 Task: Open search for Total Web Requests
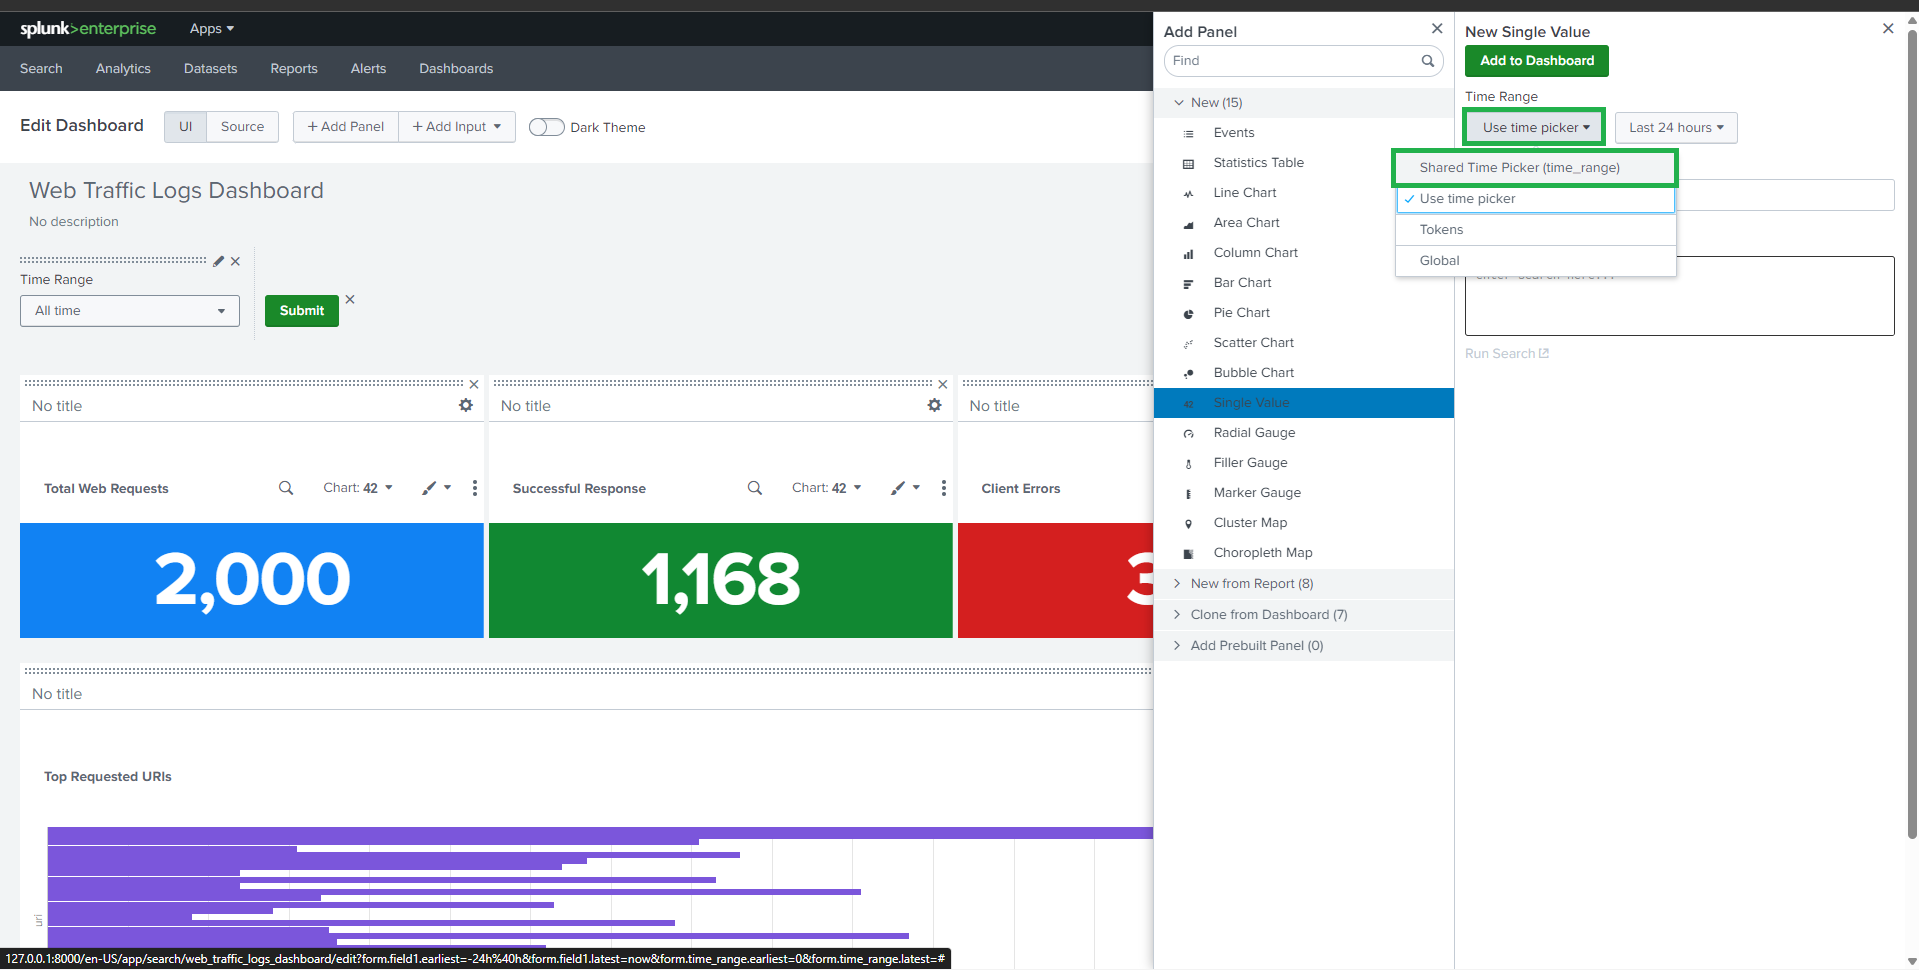pyautogui.click(x=286, y=488)
